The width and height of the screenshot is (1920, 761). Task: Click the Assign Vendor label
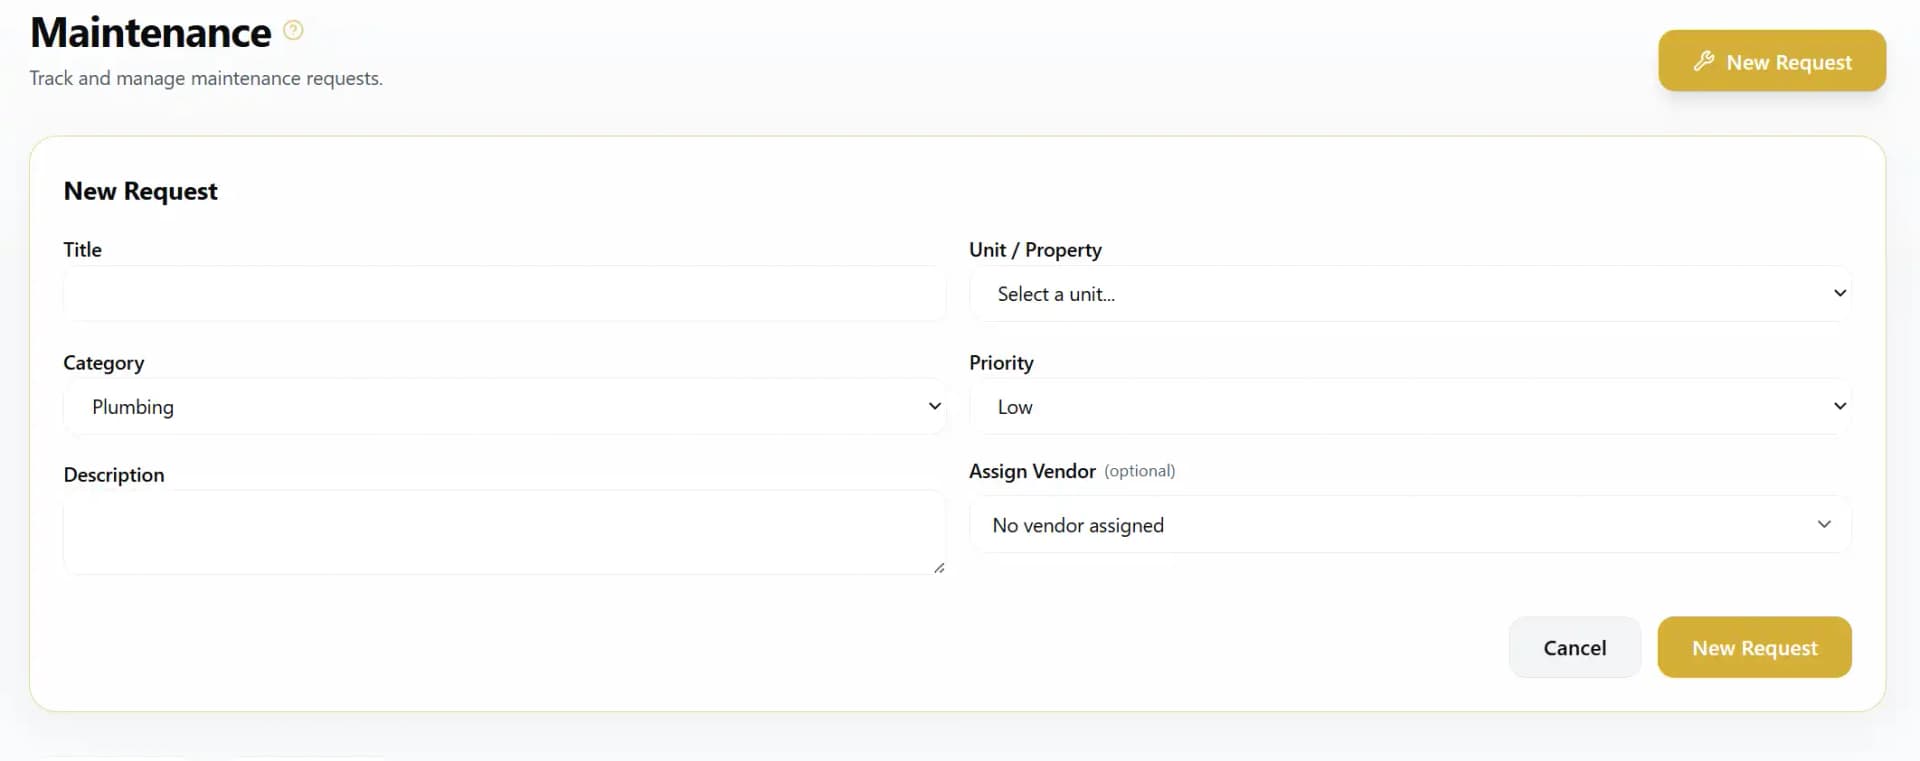click(1032, 471)
